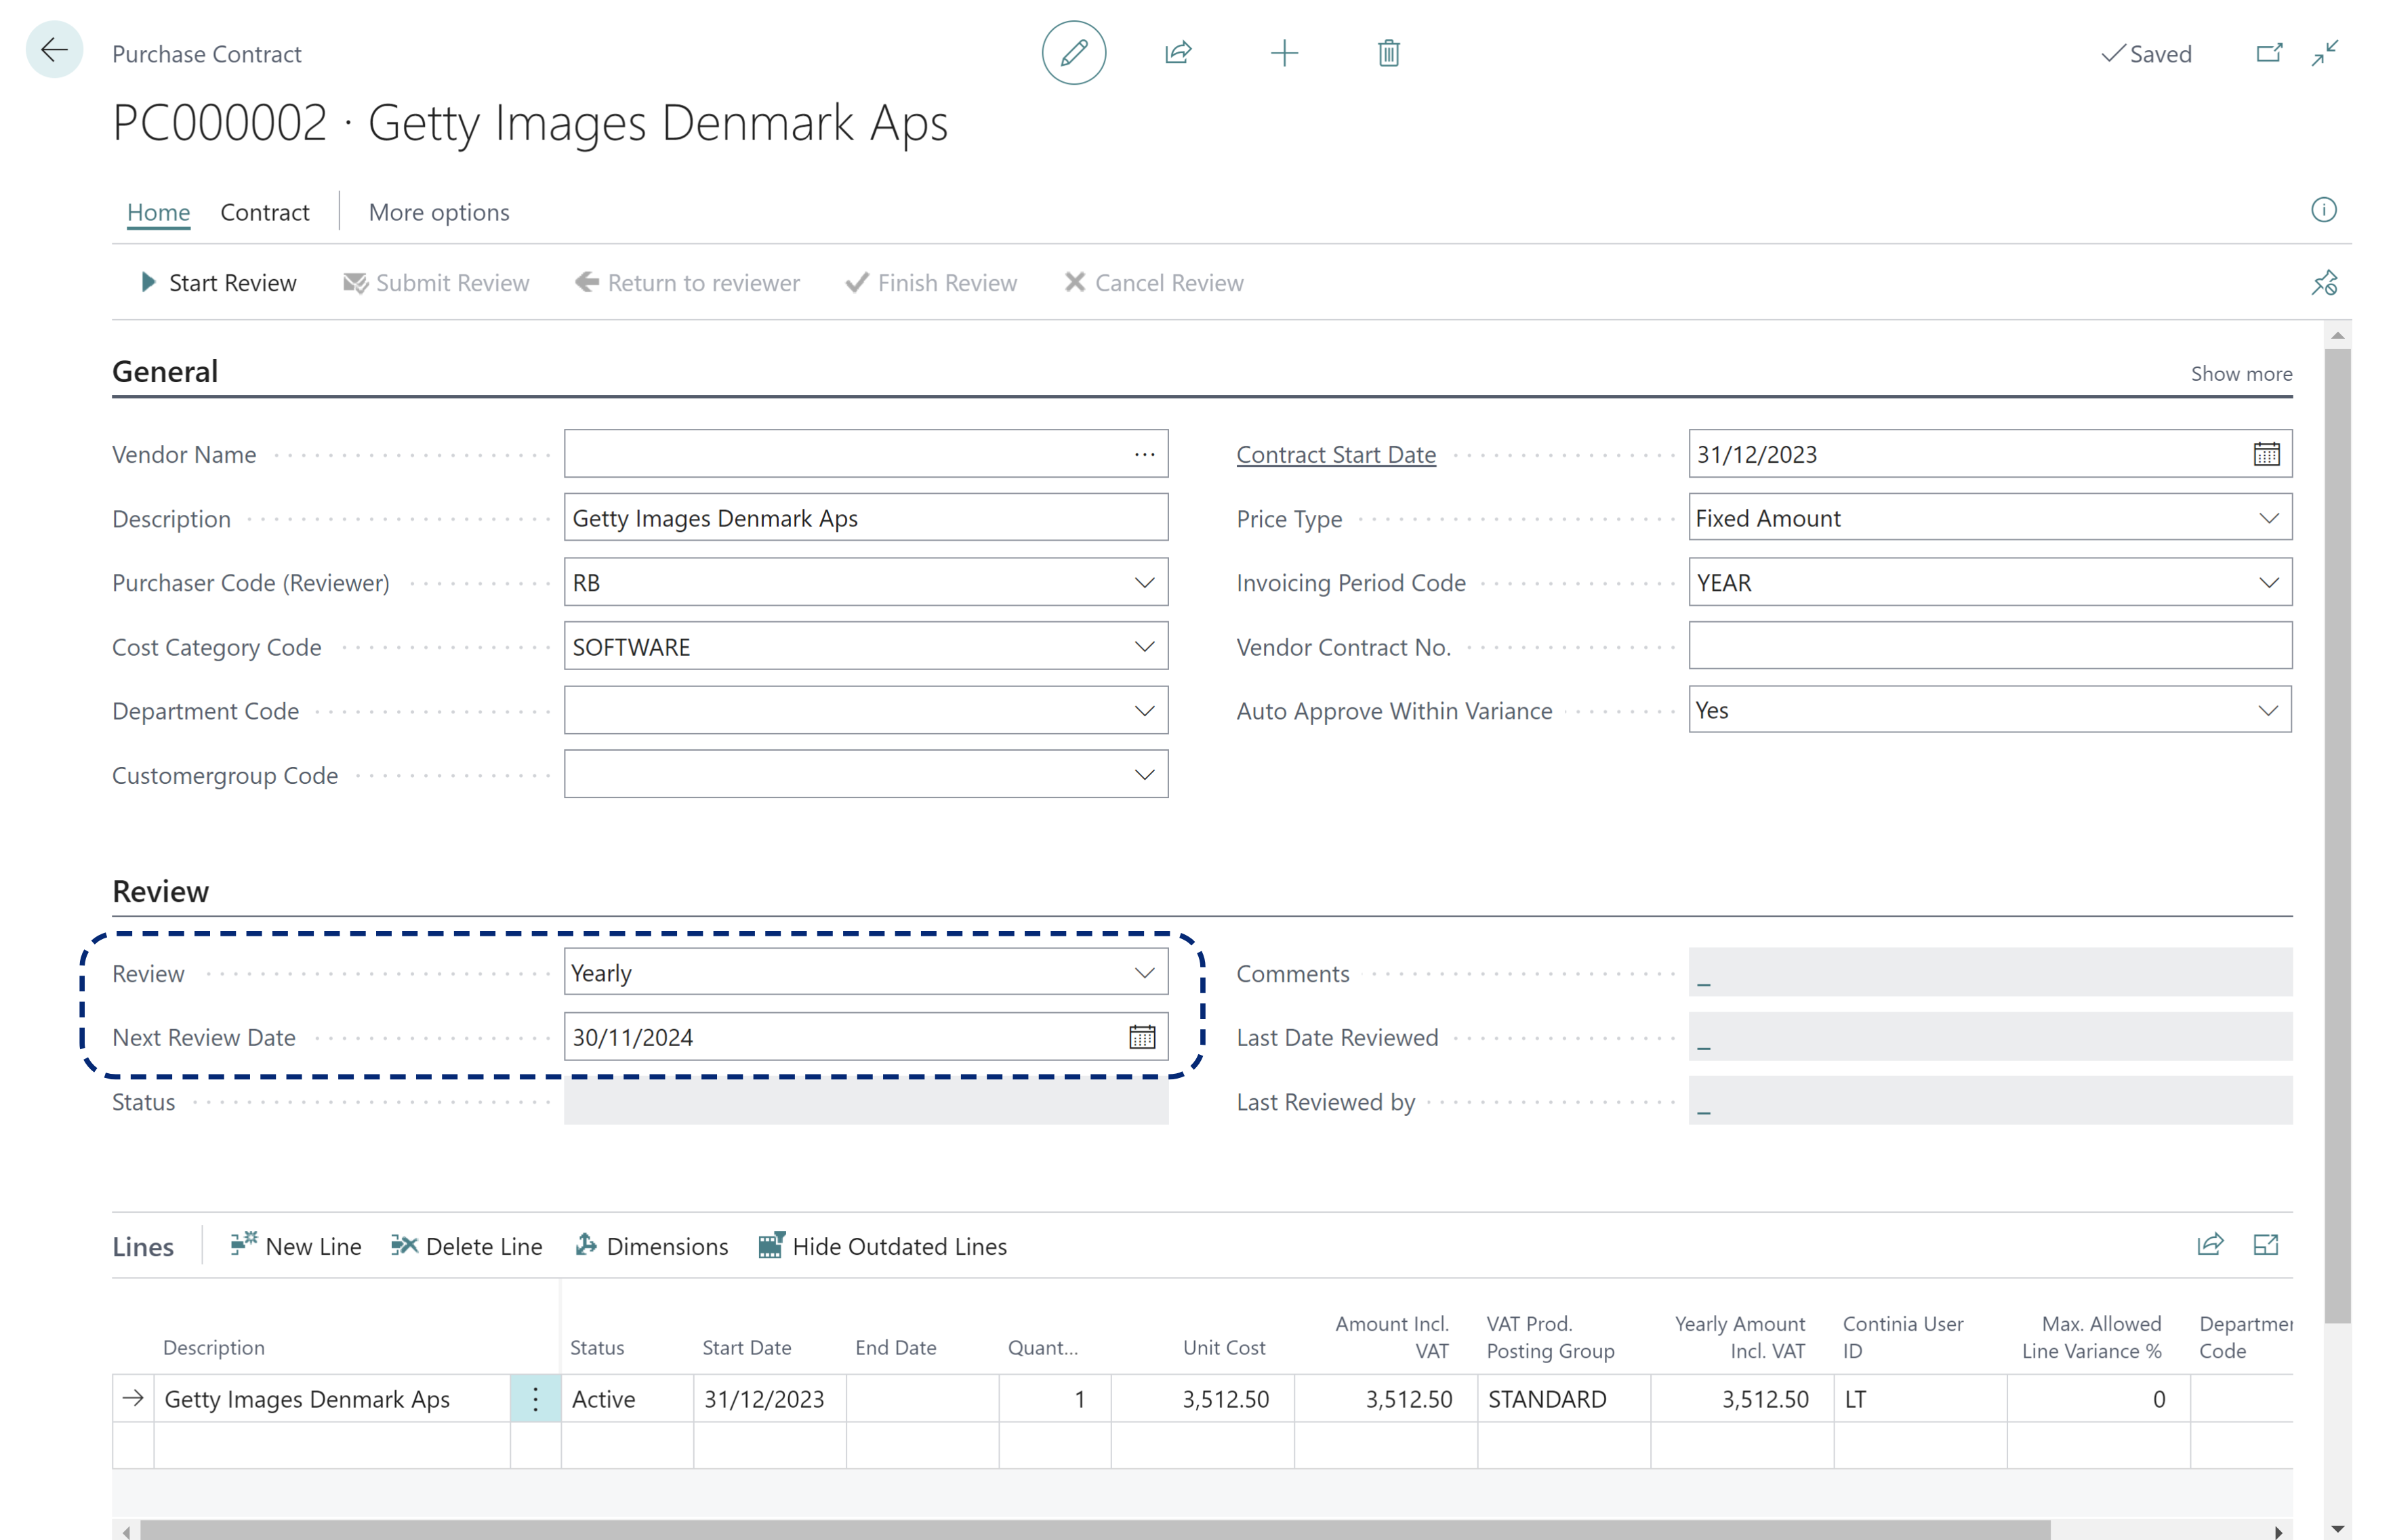Open row options for Getty Images line

[x=535, y=1399]
